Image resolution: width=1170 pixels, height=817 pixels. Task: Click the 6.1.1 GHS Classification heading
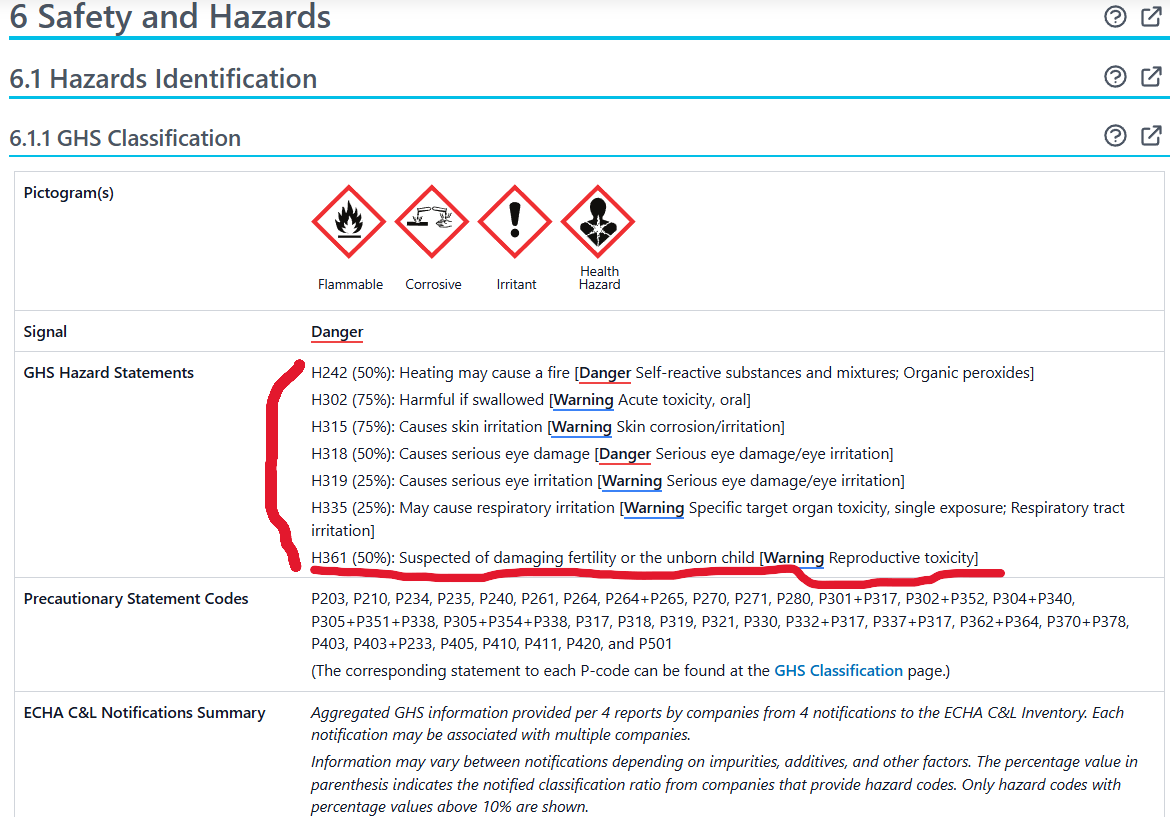125,138
